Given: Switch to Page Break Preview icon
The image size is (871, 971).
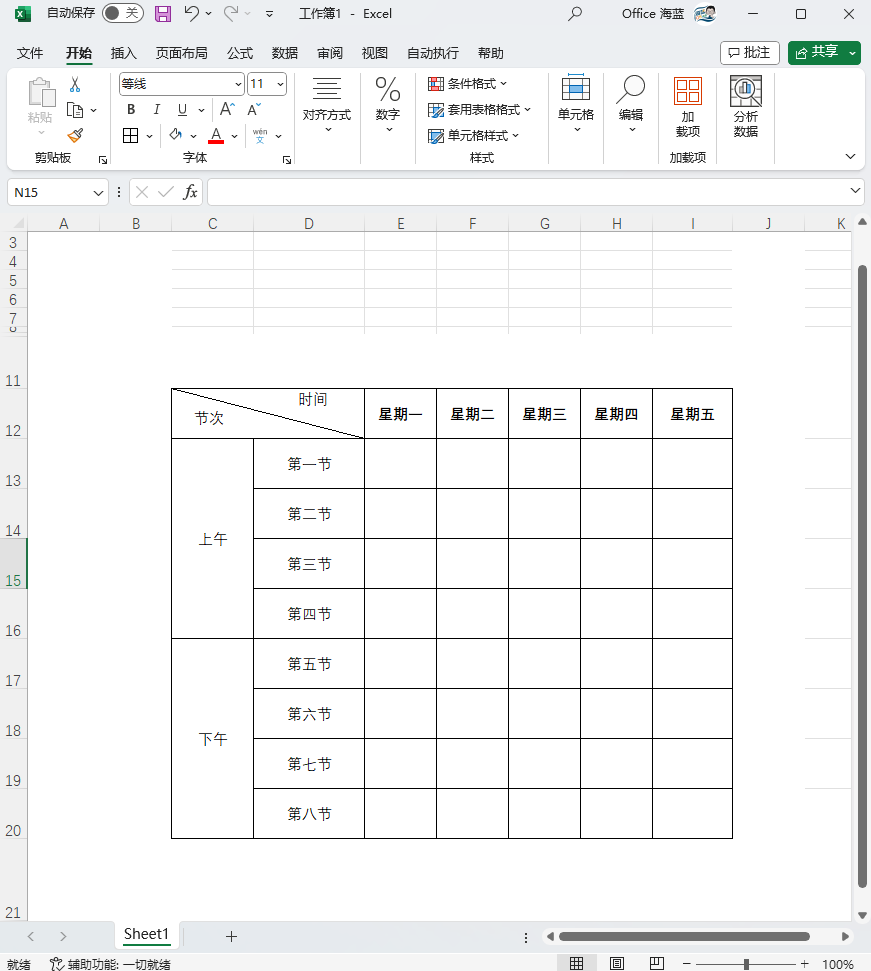Looking at the screenshot, I should coord(657,963).
